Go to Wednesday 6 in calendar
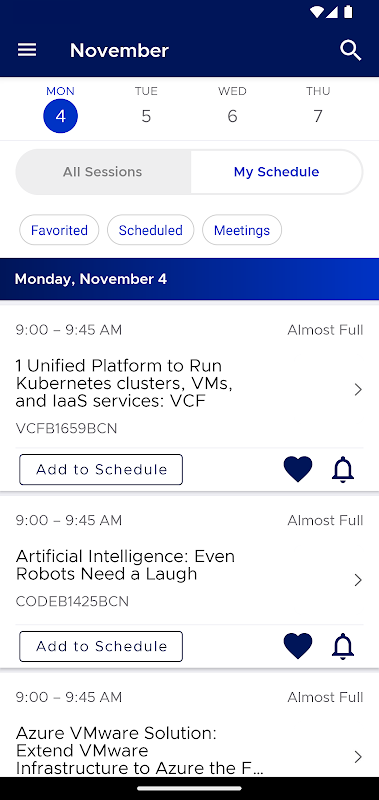This screenshot has width=379, height=800. click(232, 108)
